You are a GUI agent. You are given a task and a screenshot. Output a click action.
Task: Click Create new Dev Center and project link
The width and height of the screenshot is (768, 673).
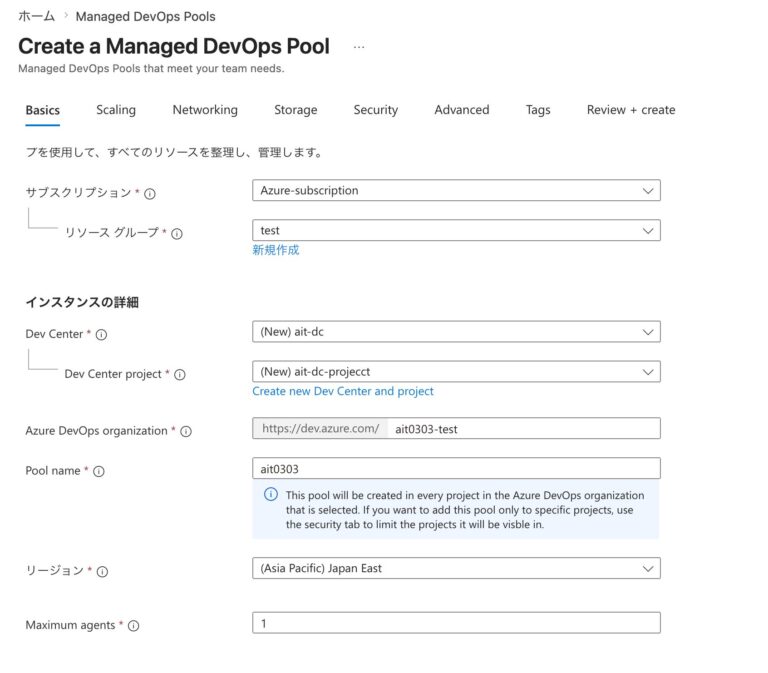pyautogui.click(x=343, y=391)
